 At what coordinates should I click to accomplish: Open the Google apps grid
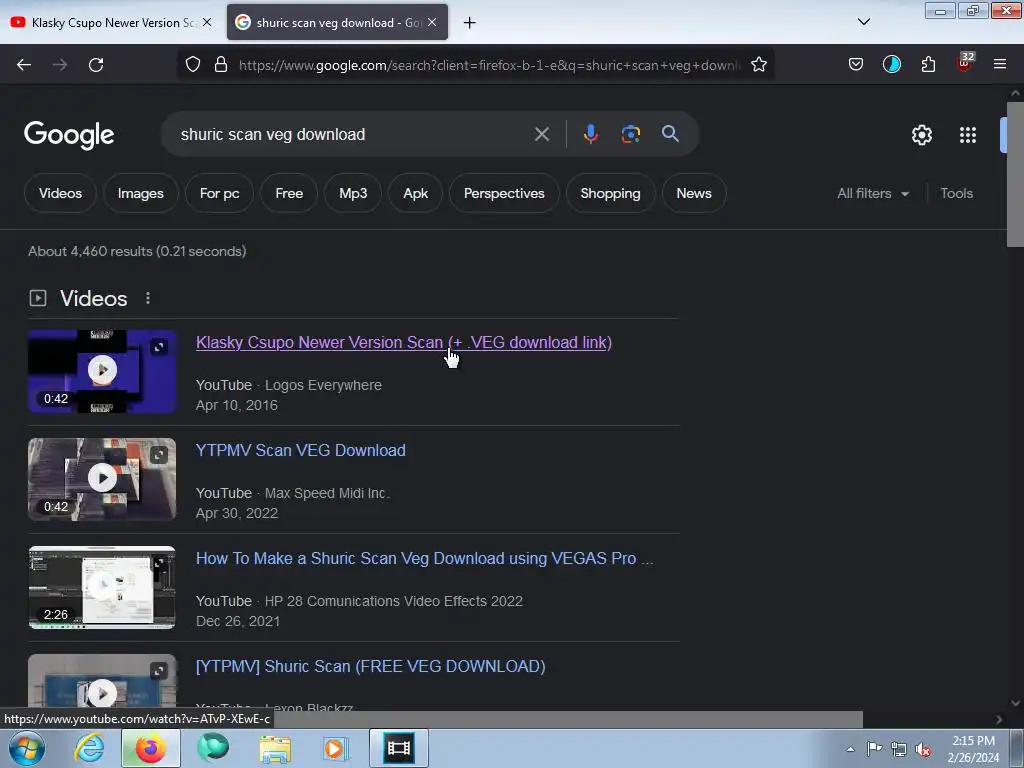[x=968, y=135]
